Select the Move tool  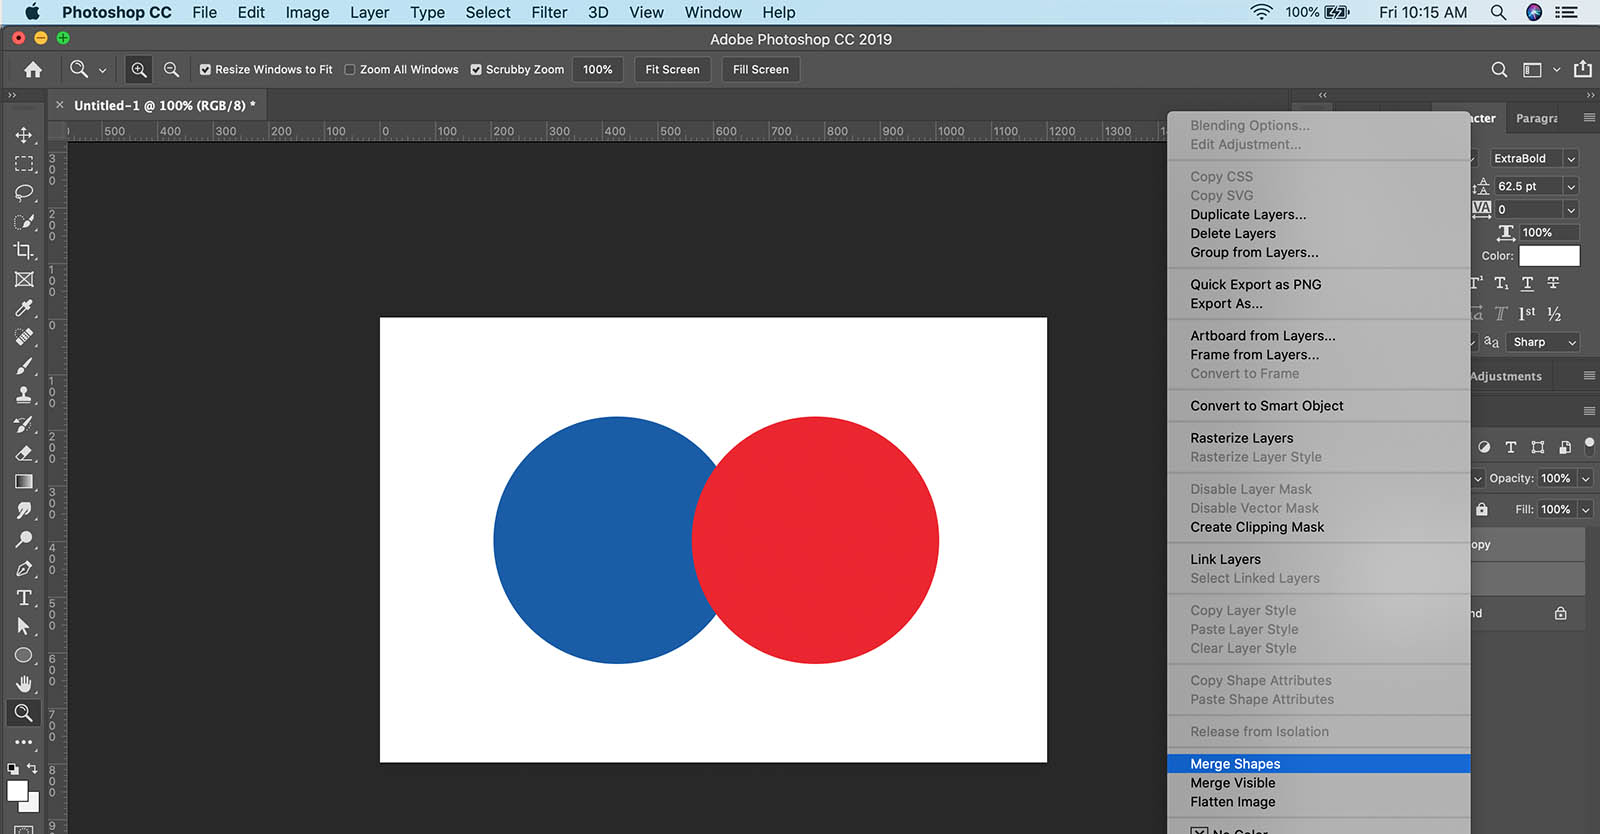coord(24,135)
